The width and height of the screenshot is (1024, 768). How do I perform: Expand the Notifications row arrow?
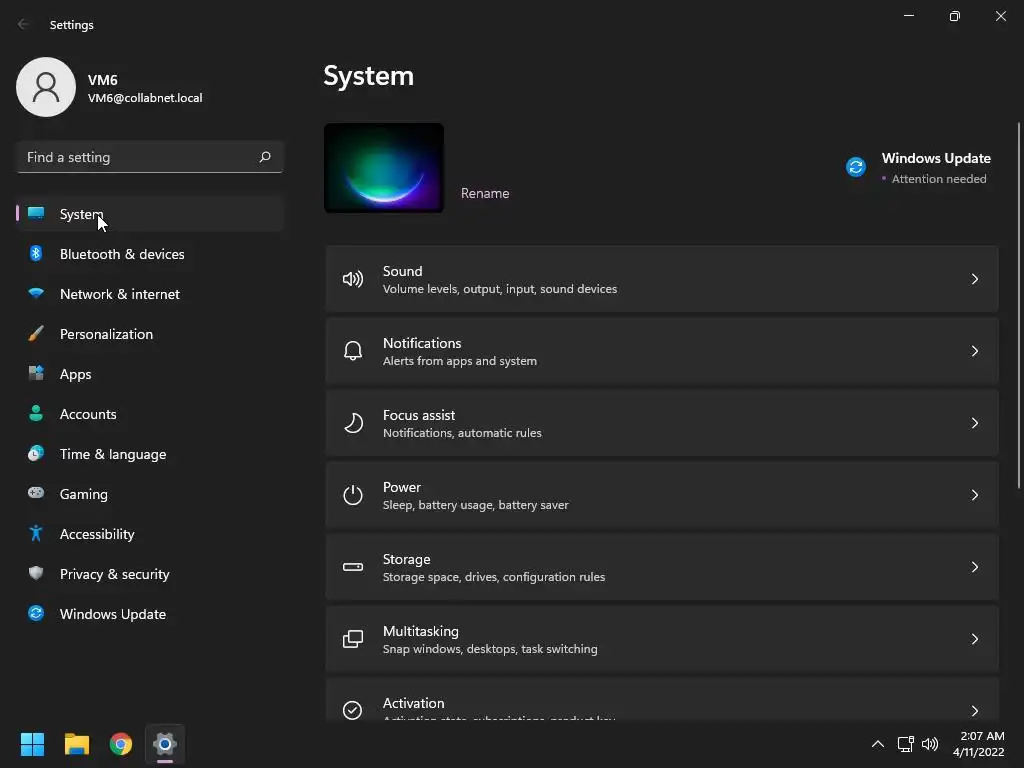click(974, 351)
